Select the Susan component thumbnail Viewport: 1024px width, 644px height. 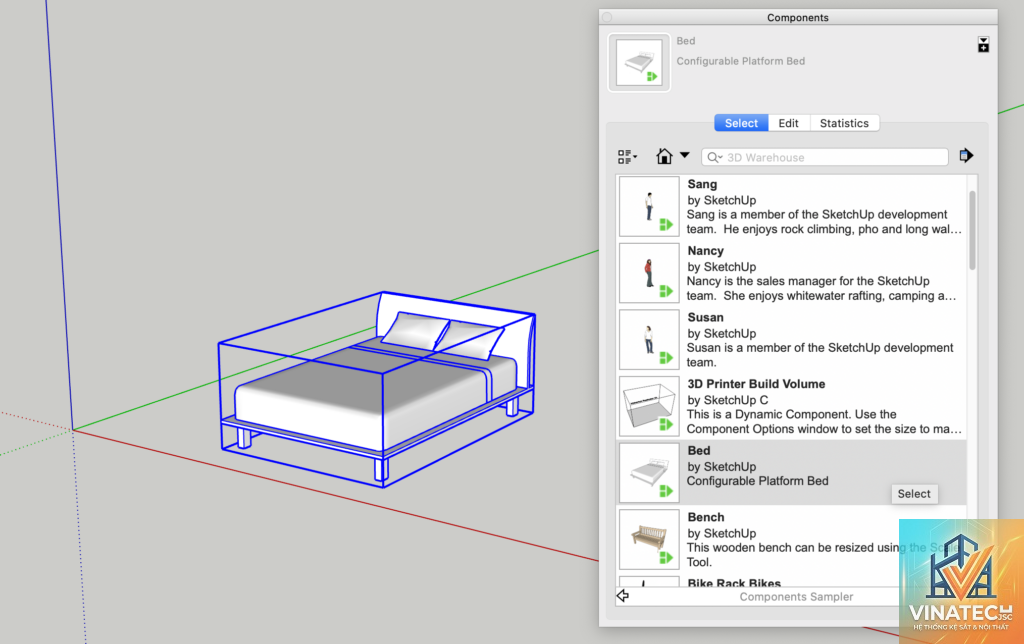click(x=648, y=340)
